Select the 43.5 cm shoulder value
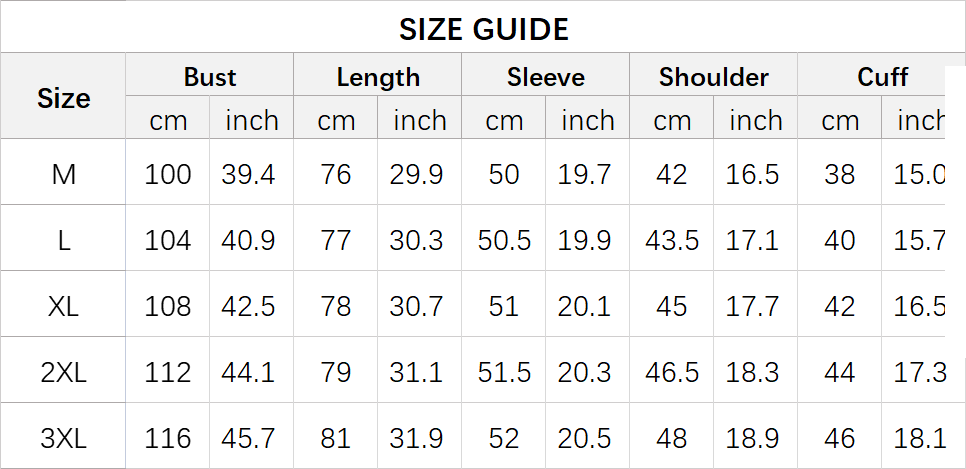The image size is (966, 469). pos(672,240)
